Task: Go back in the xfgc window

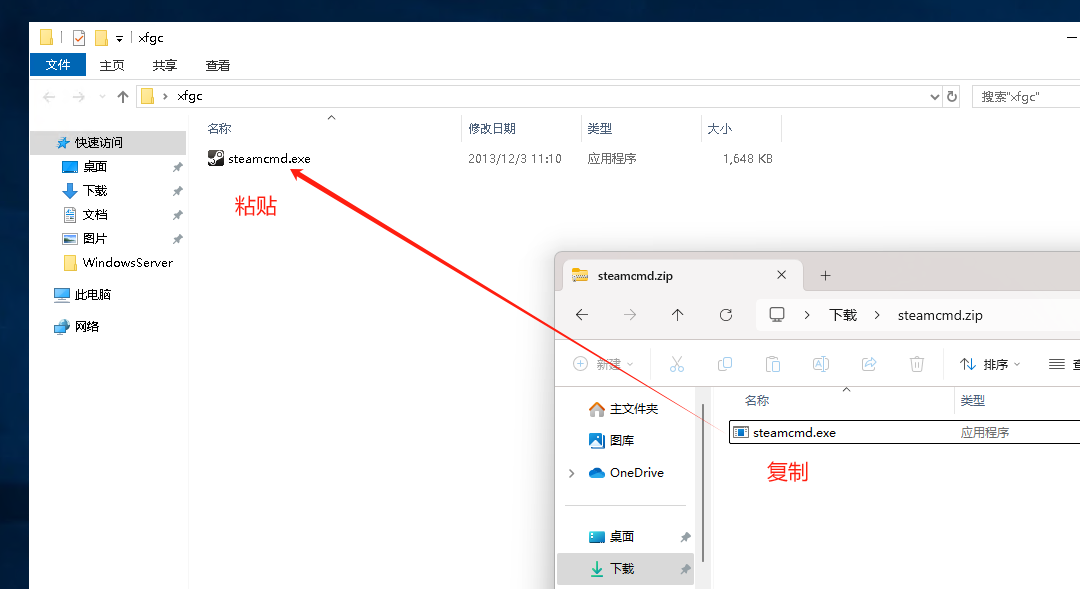Action: pos(49,97)
